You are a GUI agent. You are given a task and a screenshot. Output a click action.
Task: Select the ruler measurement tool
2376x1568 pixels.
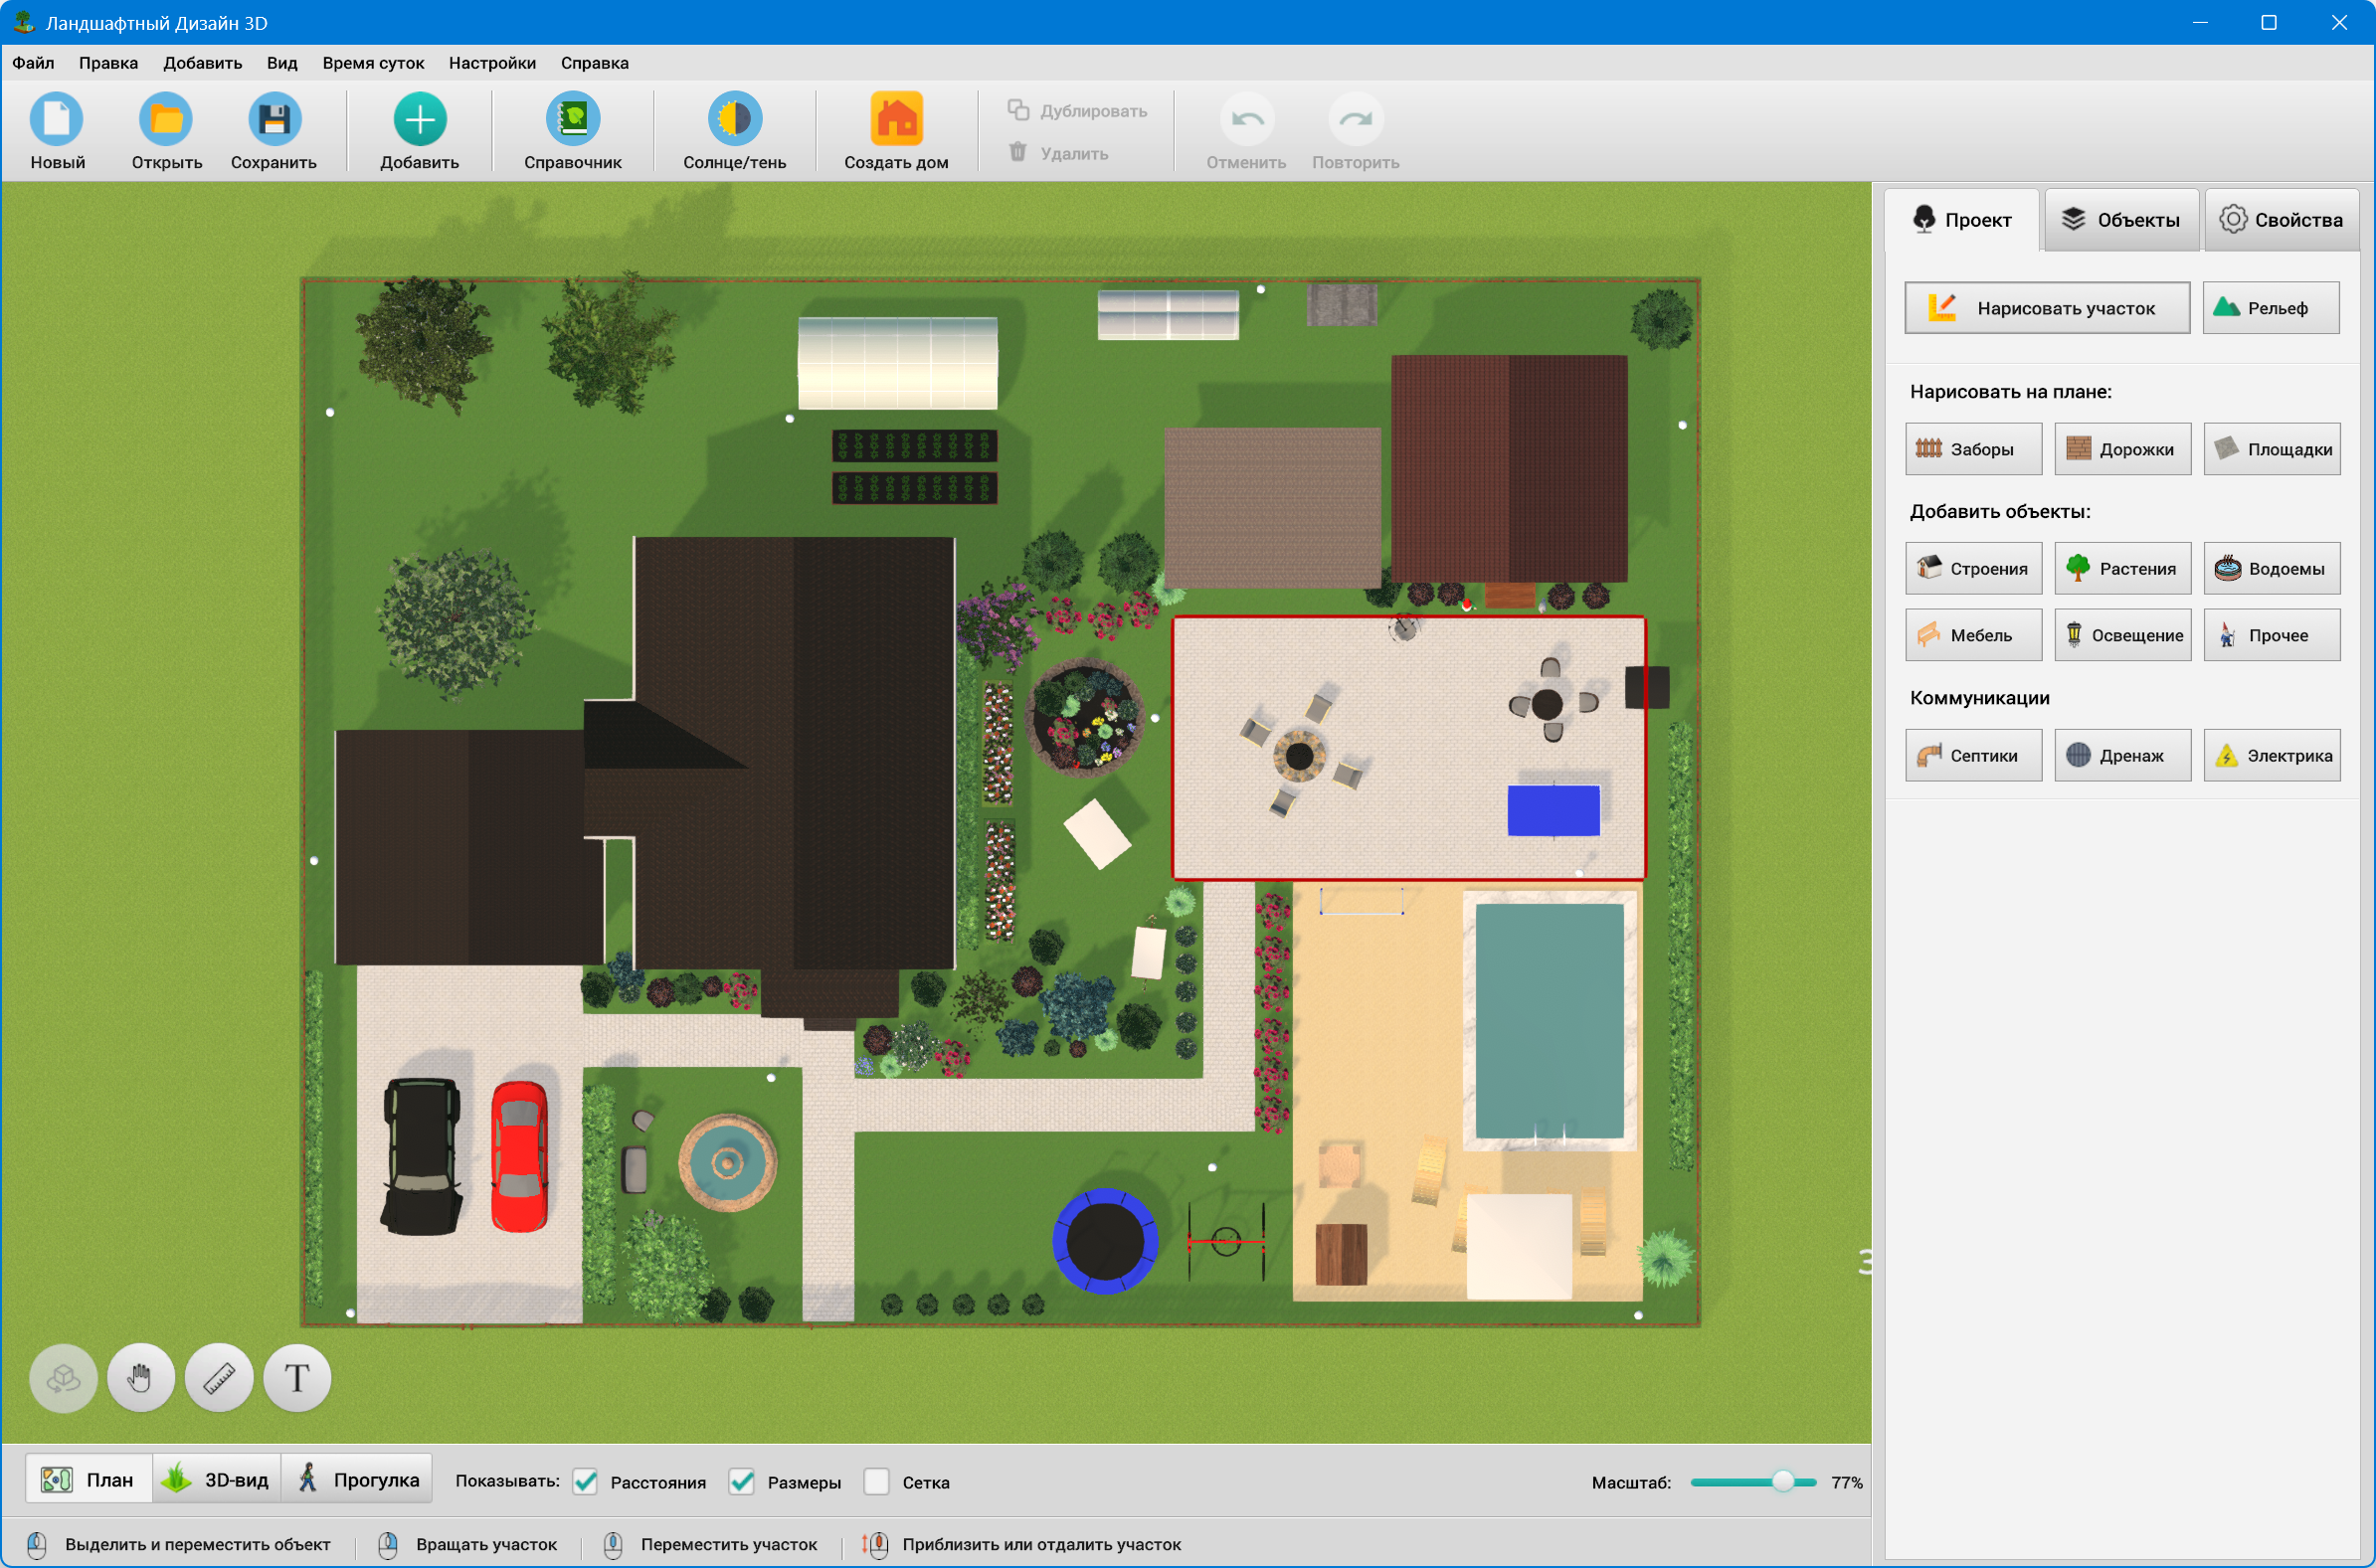pyautogui.click(x=219, y=1378)
